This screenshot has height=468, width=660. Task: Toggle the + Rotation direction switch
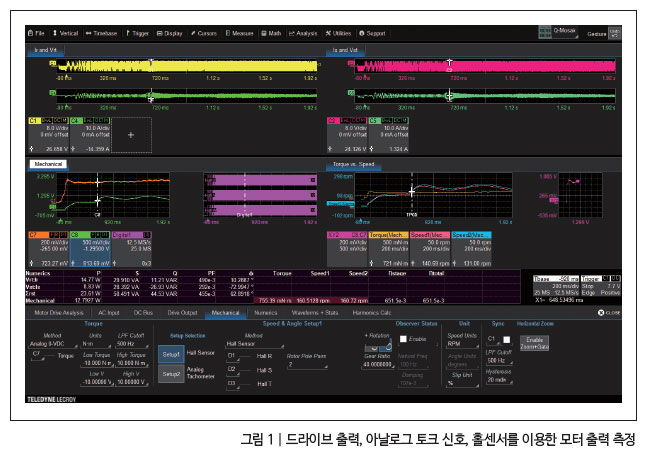[378, 347]
